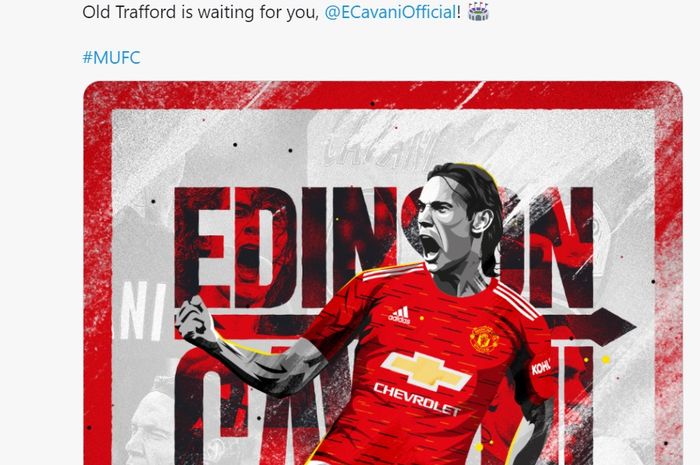This screenshot has width=700, height=465.
Task: Click the adidas logo on the shirt
Action: (x=399, y=315)
